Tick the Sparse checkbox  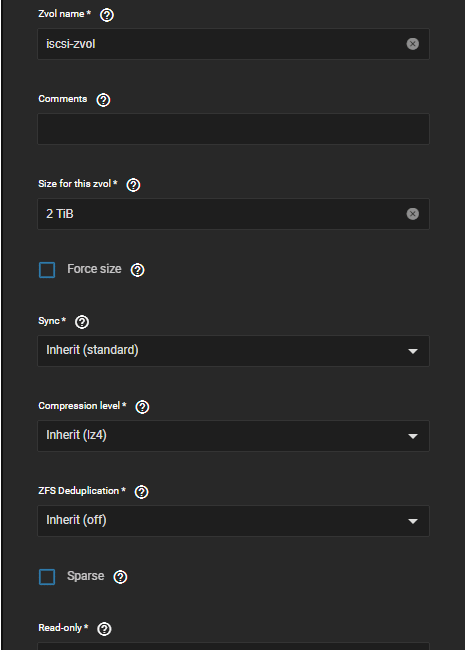[x=47, y=577]
